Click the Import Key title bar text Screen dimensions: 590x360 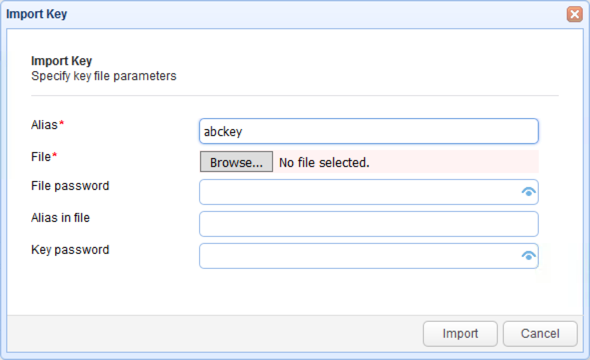coord(36,14)
